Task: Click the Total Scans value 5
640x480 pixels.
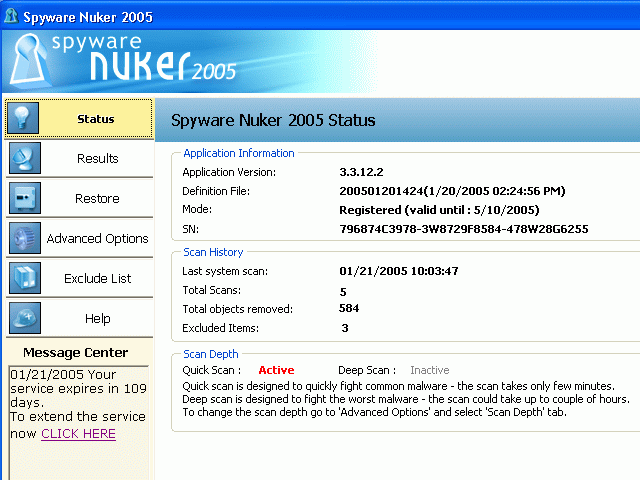Action: 343,292
